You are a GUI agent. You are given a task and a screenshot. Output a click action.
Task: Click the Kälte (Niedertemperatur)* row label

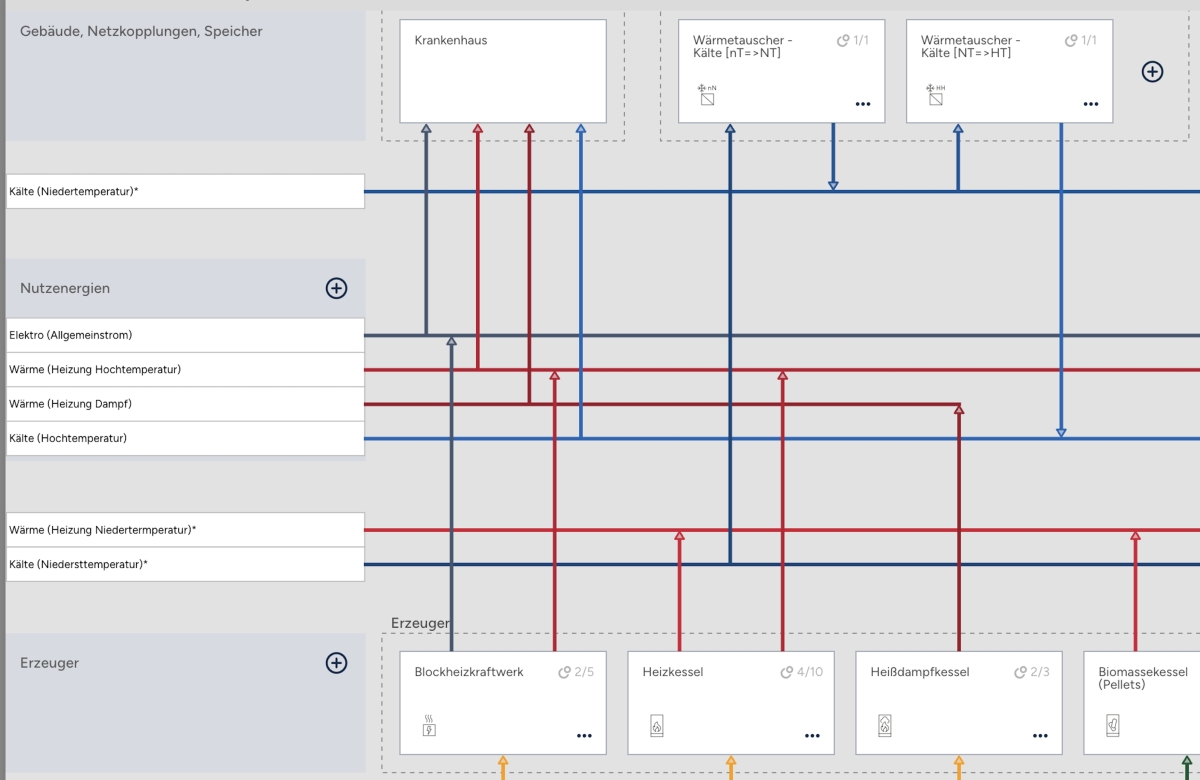point(185,191)
